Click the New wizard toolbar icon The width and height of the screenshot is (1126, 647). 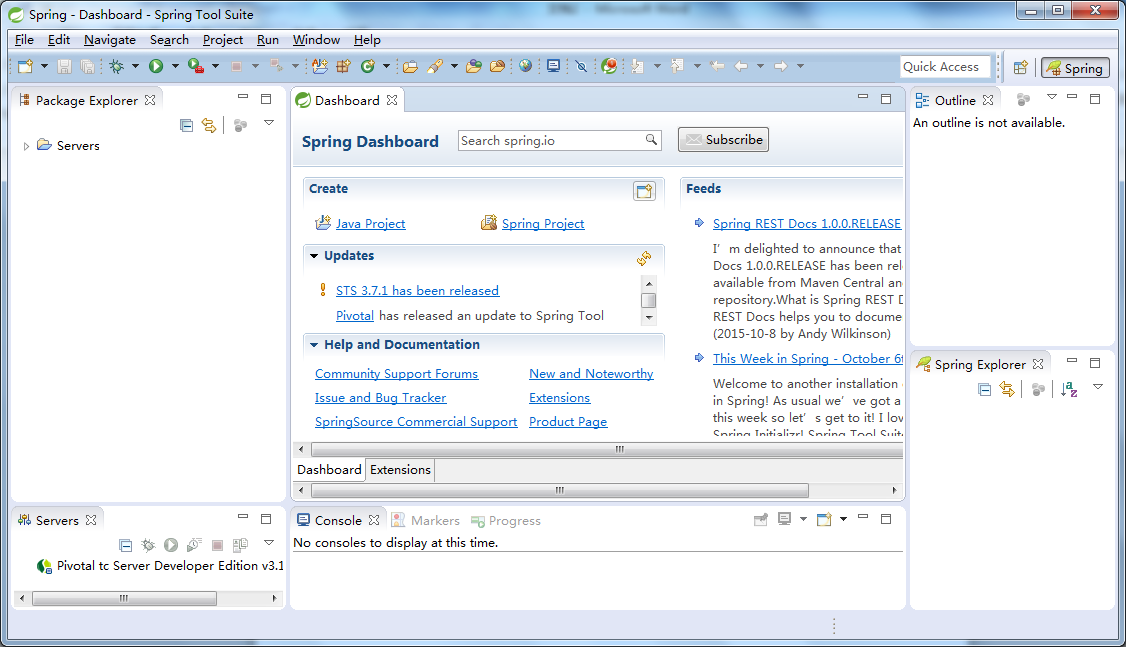click(x=26, y=66)
